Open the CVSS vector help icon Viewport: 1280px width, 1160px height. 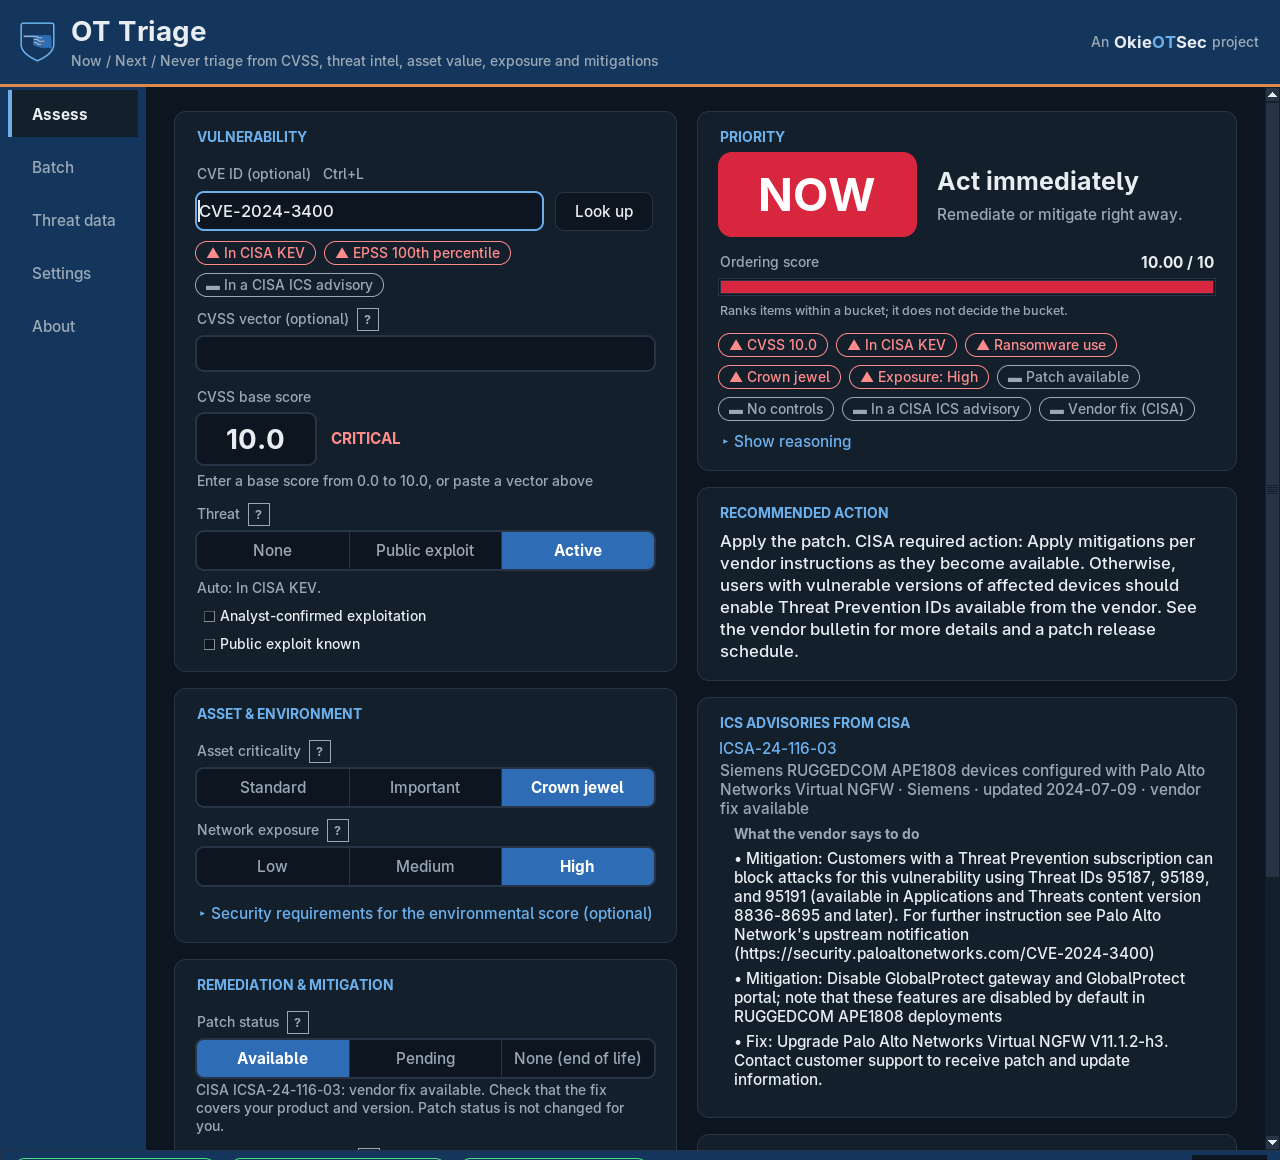coord(368,320)
